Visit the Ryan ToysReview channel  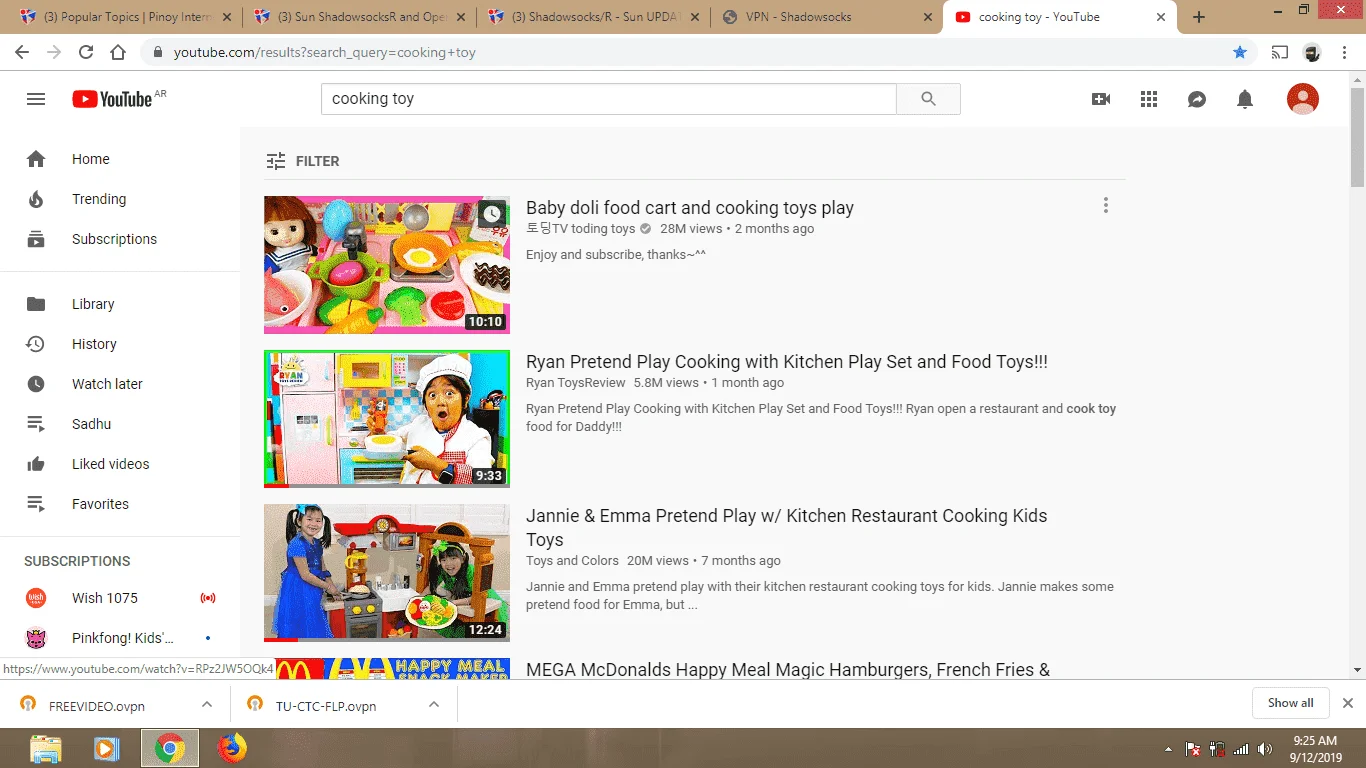576,383
